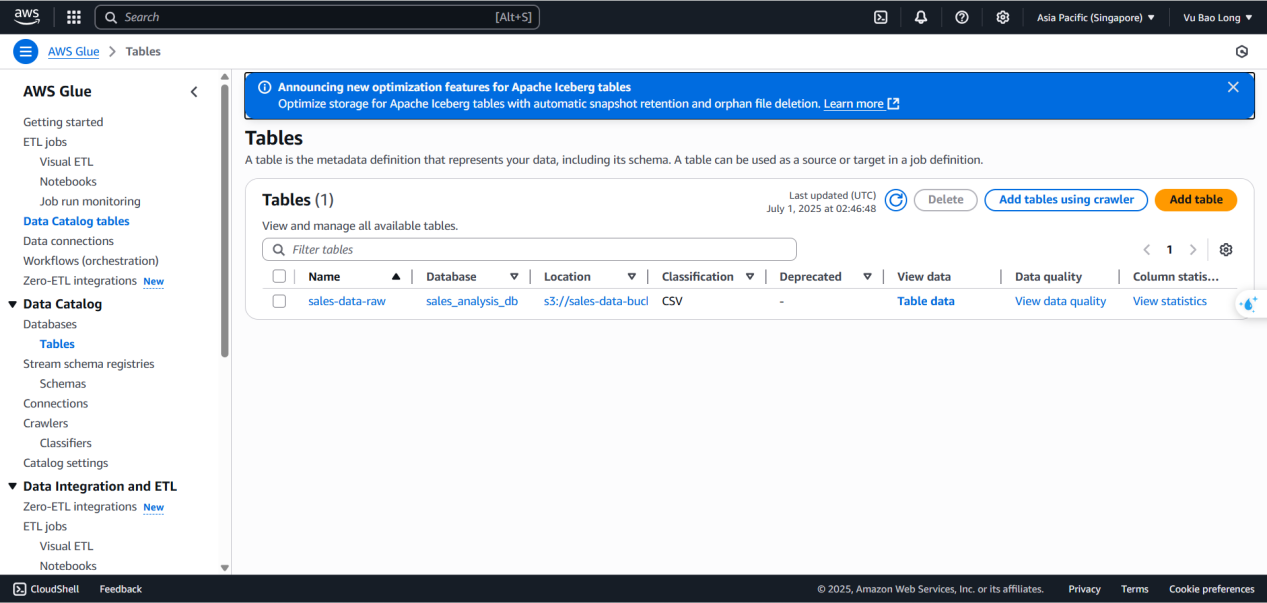The height and width of the screenshot is (603, 1267).
Task: Click the hexagon icon right of breadcrumb
Action: coord(1242,51)
